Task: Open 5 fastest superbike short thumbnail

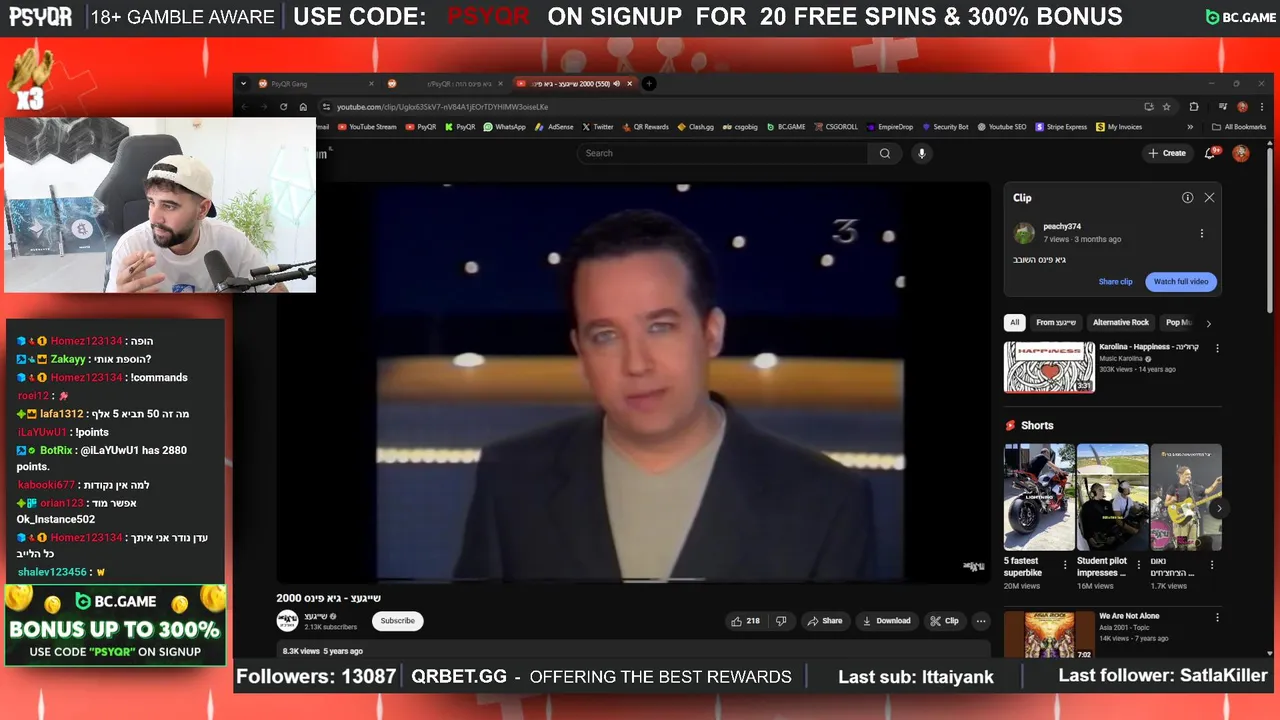Action: tap(1039, 497)
